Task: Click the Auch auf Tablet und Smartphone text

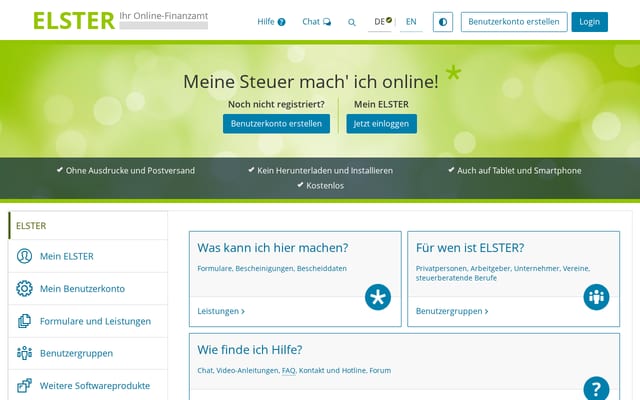Action: (x=519, y=171)
